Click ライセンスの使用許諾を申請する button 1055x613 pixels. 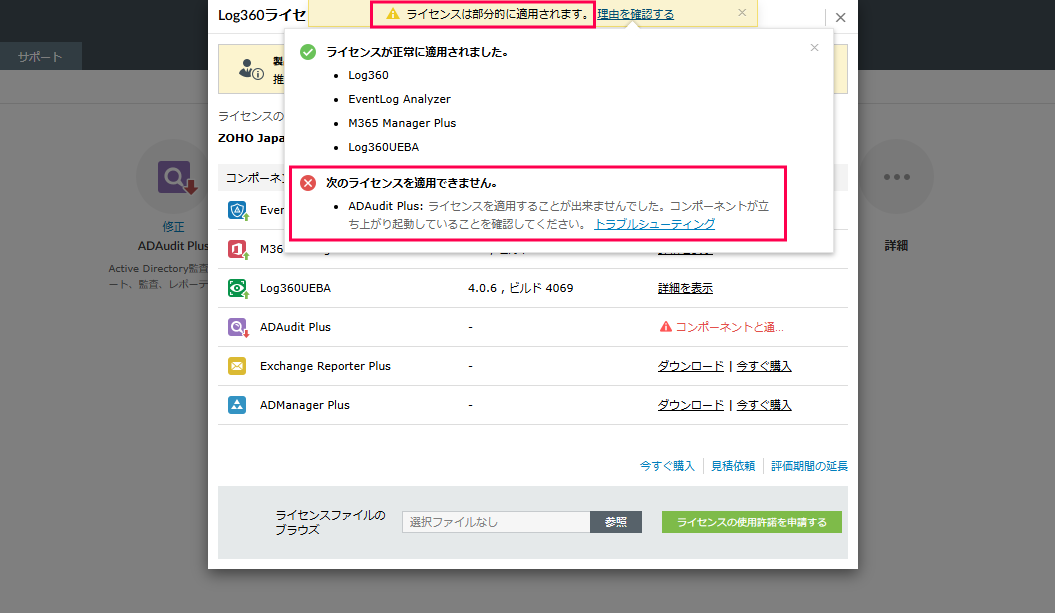(752, 522)
